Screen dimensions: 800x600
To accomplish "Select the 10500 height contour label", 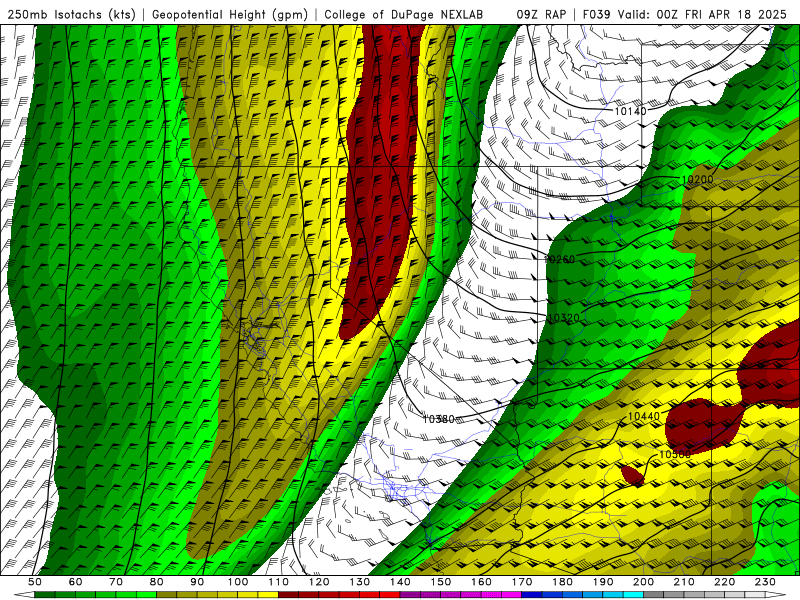I will pos(675,454).
